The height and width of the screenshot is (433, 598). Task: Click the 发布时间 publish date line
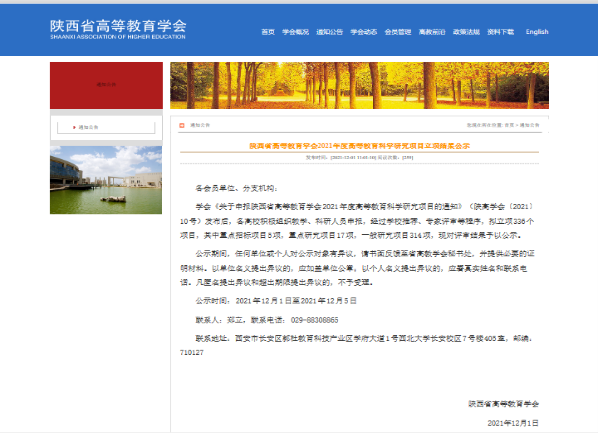coord(359,157)
